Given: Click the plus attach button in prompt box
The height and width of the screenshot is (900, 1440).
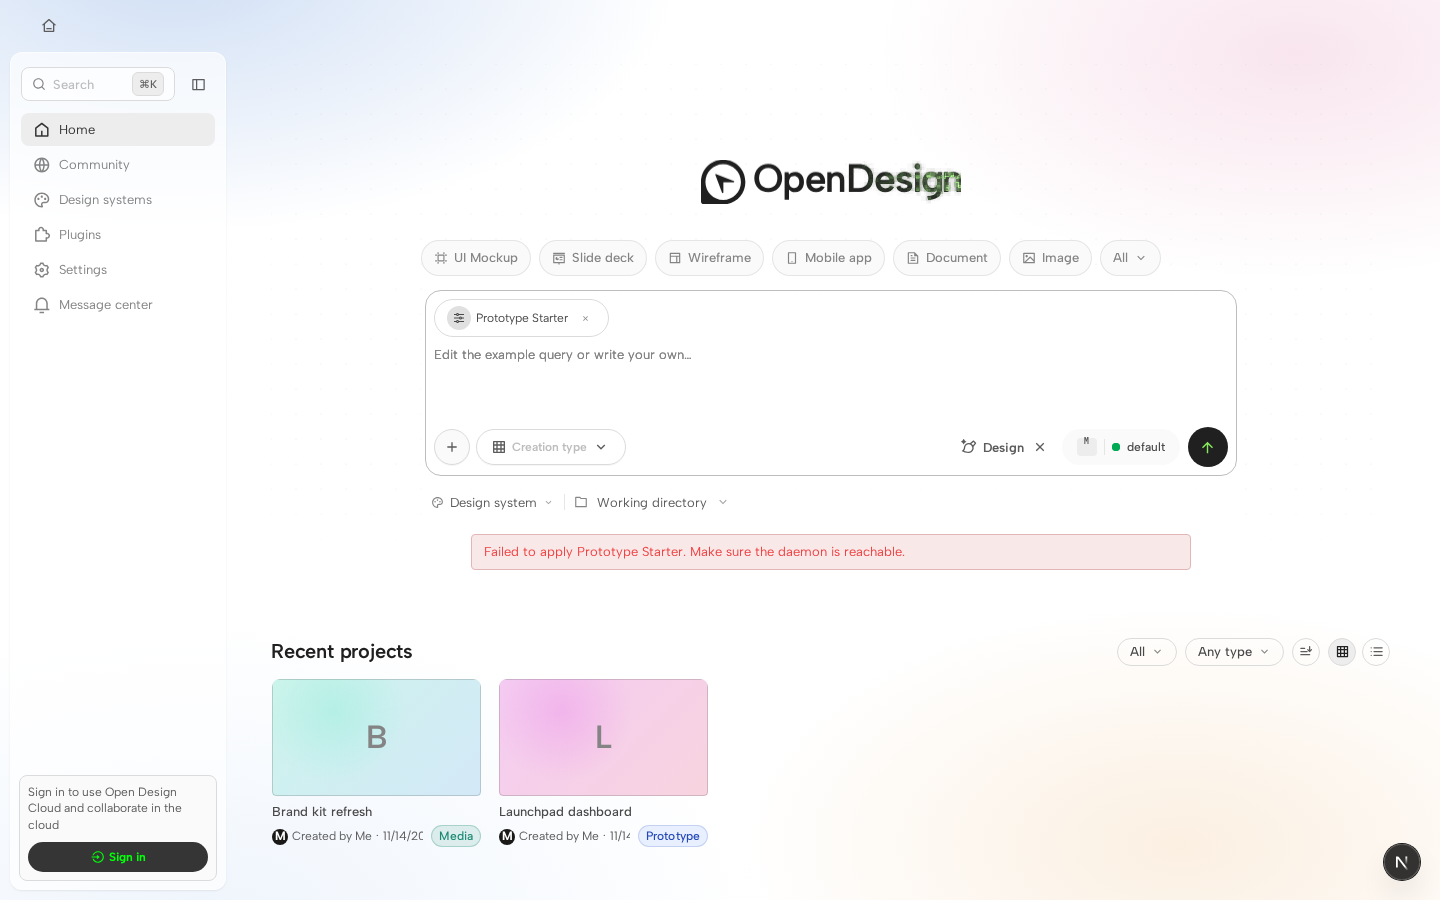Looking at the screenshot, I should point(452,447).
